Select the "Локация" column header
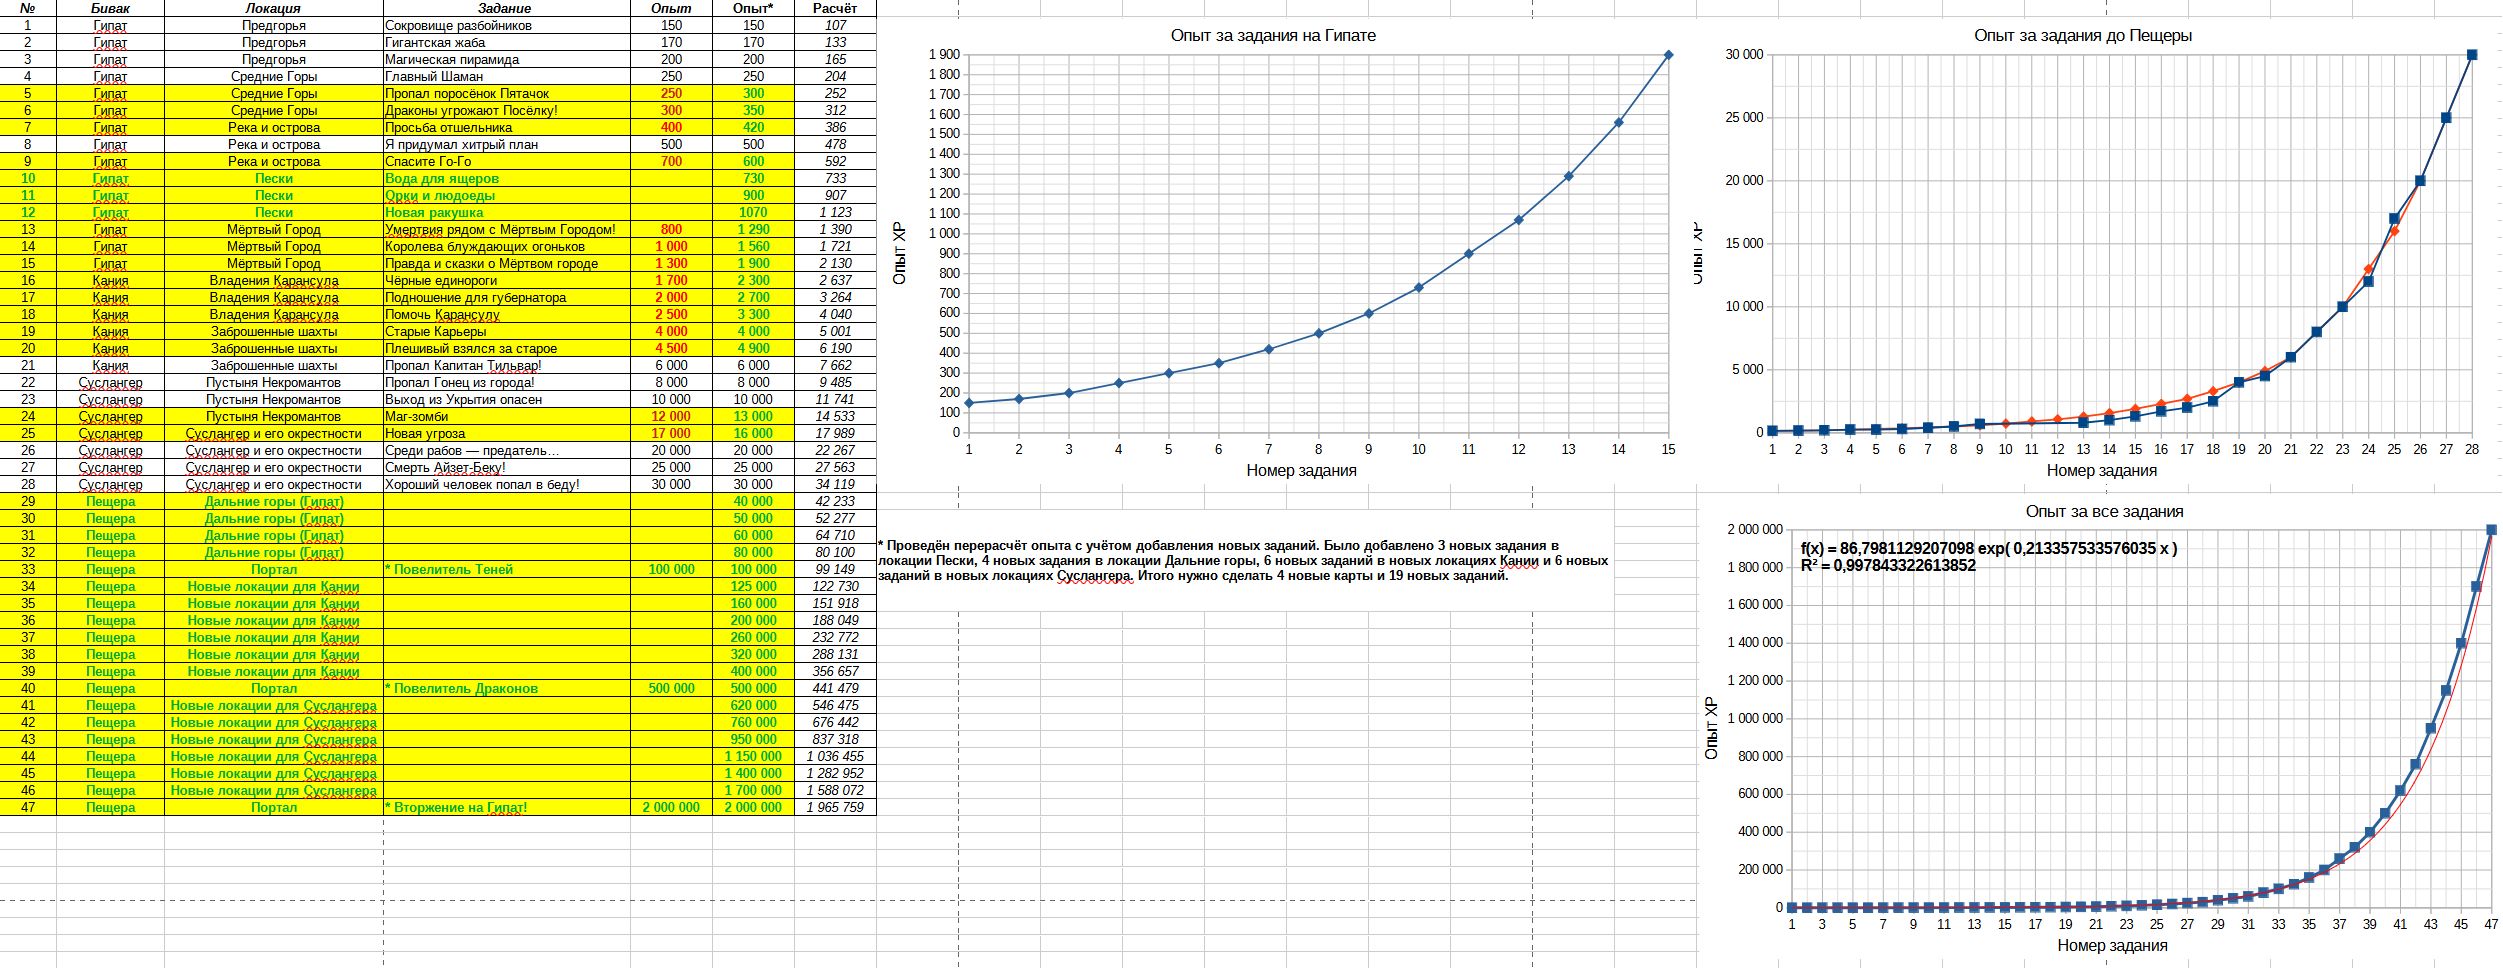This screenshot has width=2503, height=968. click(x=273, y=8)
